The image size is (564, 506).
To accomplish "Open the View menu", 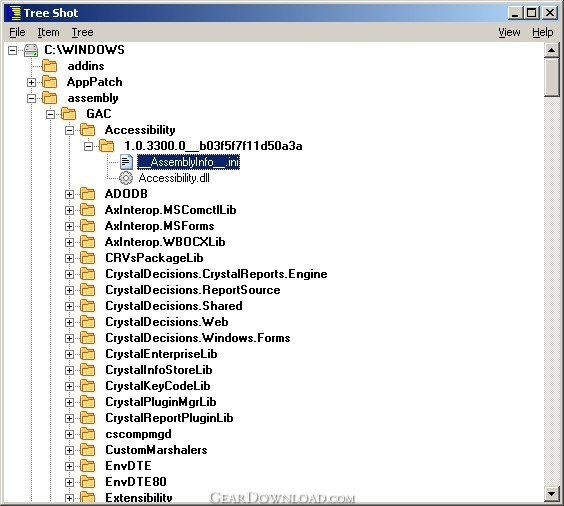I will pyautogui.click(x=509, y=32).
